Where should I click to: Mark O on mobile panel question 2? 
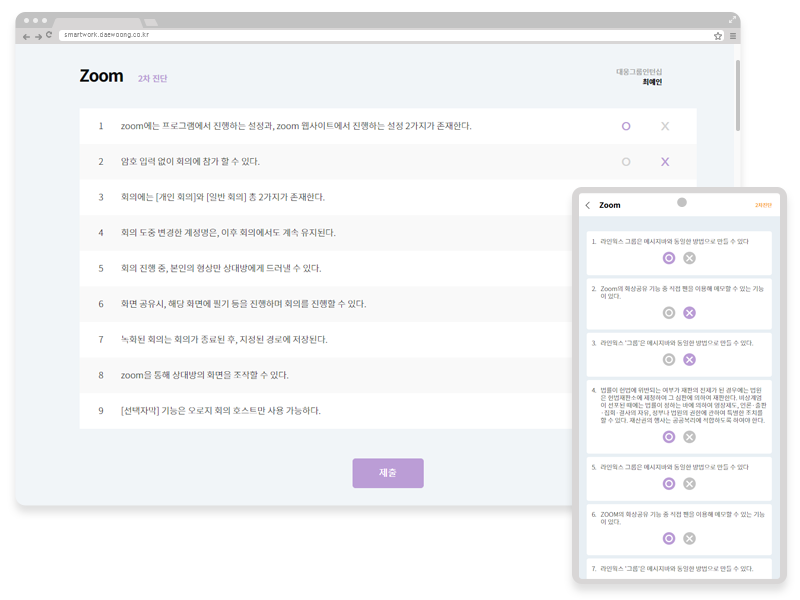(669, 313)
